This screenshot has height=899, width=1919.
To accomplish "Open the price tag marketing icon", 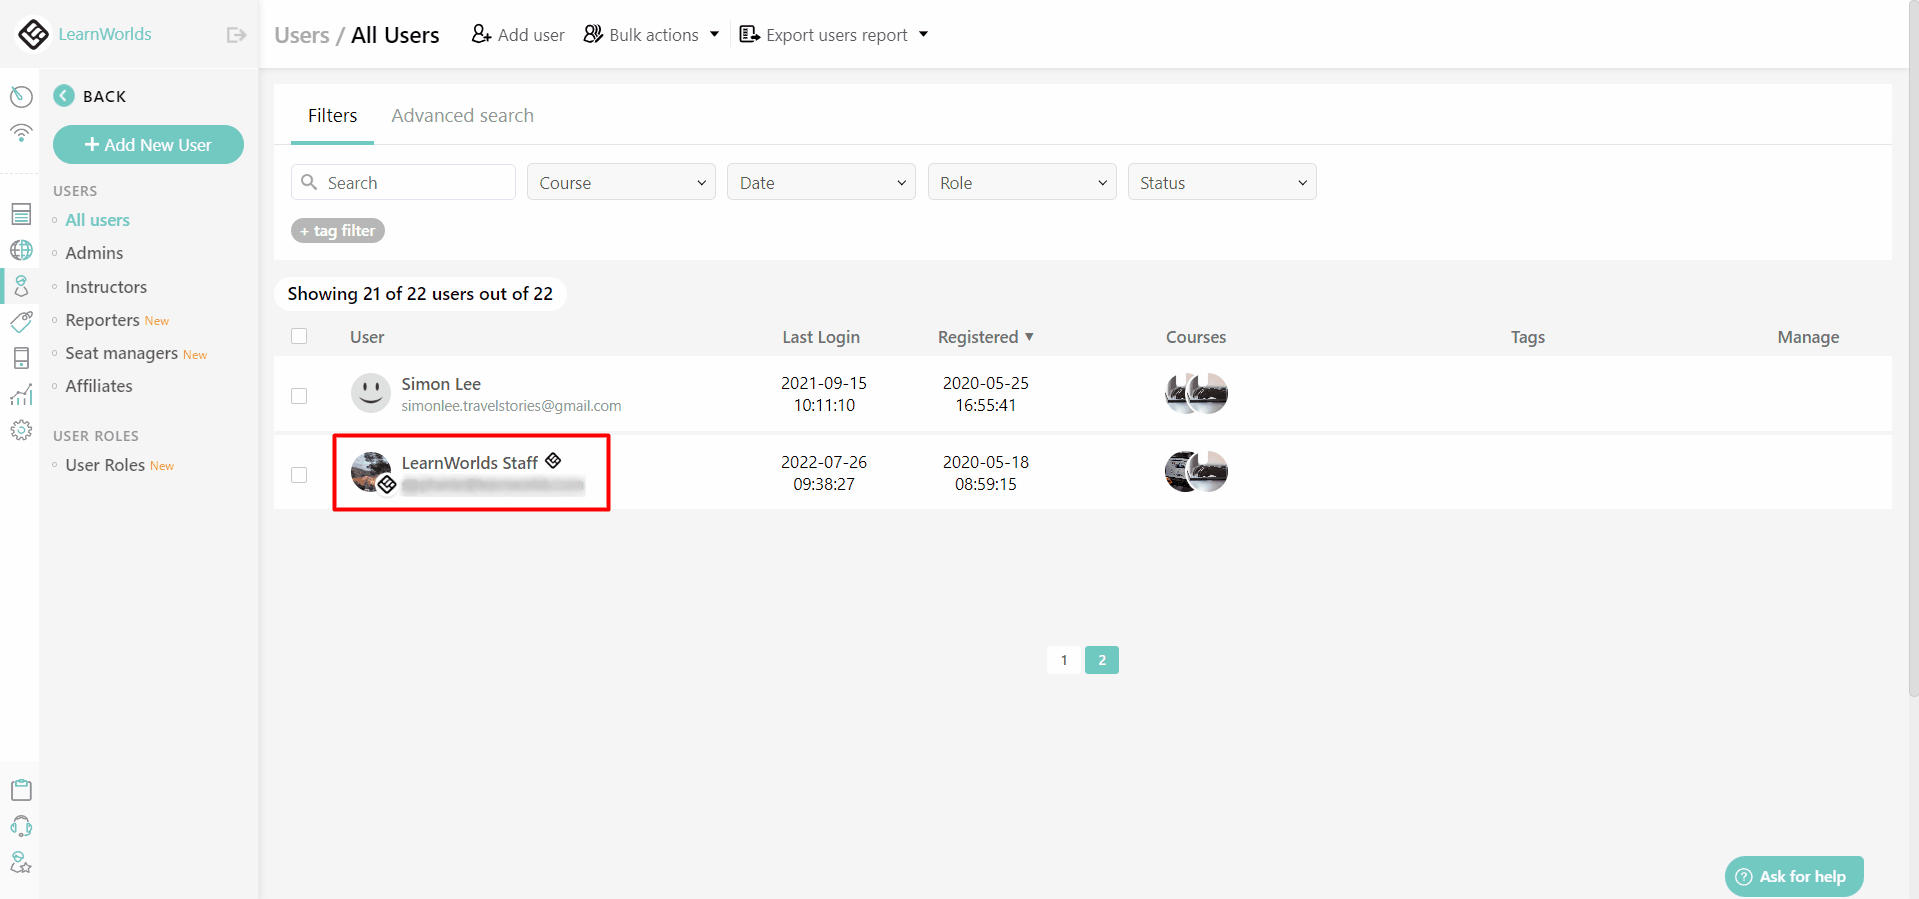I will click(x=21, y=321).
